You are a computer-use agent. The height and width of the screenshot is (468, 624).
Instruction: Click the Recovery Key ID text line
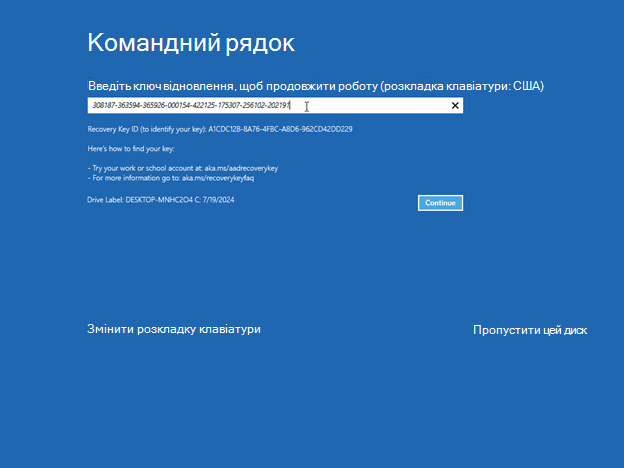click(x=220, y=129)
